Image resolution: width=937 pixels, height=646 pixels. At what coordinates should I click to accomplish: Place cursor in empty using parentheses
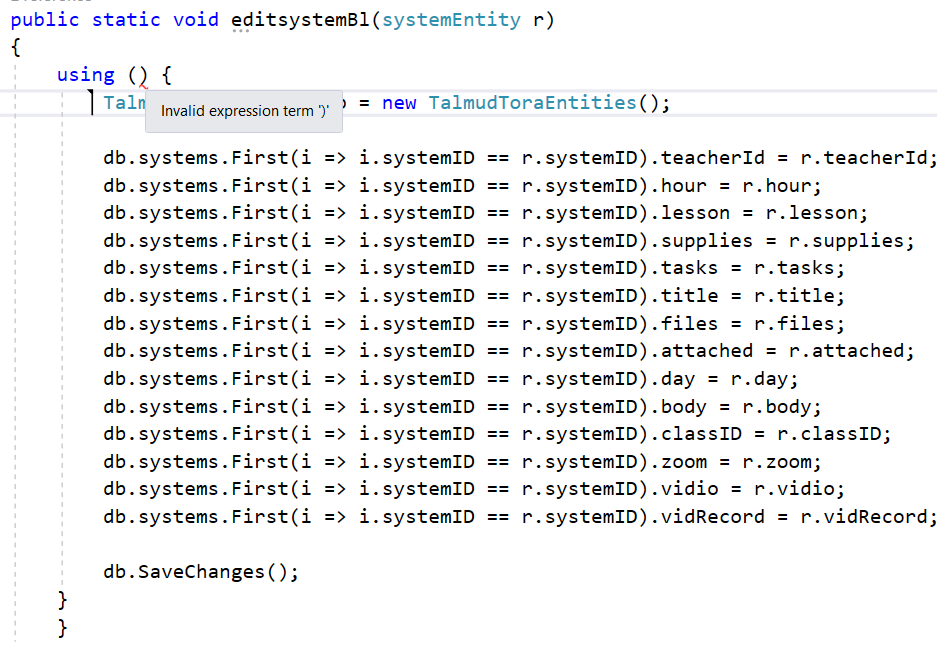(x=138, y=75)
